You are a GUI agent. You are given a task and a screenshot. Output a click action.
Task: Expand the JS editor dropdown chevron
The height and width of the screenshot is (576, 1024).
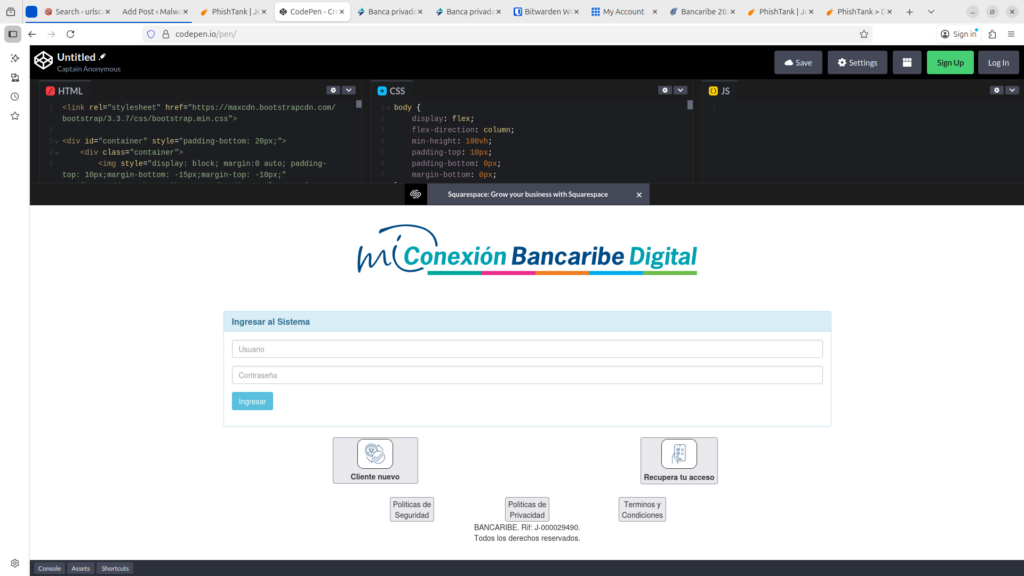(x=1012, y=90)
